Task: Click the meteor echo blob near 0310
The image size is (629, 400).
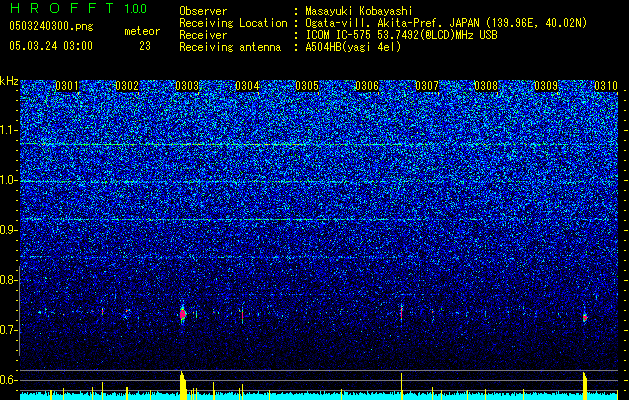Action: [585, 317]
